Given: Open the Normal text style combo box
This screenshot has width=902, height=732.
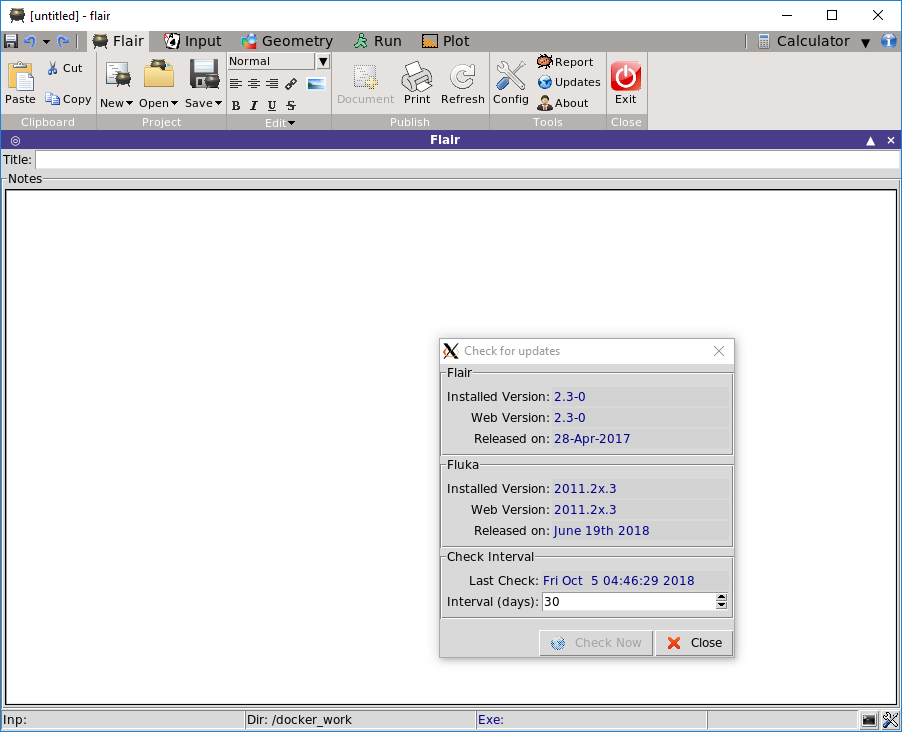Looking at the screenshot, I should [278, 61].
